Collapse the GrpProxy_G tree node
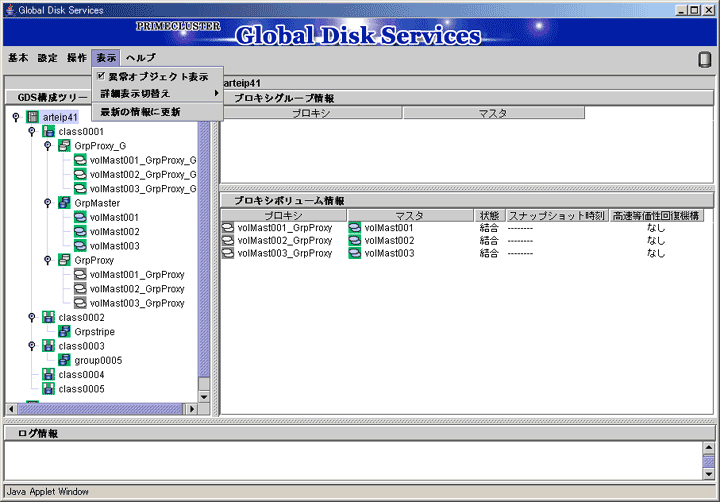Image resolution: width=720 pixels, height=502 pixels. coord(47,146)
